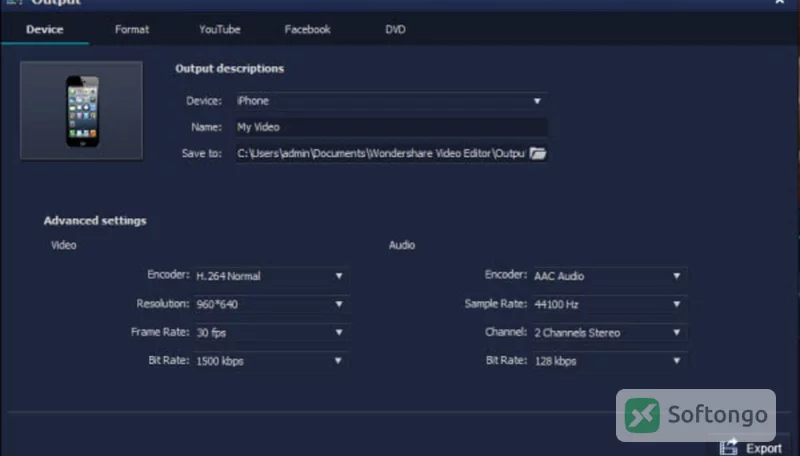Open Resolution dropdown showing 960*640
This screenshot has height=456, width=800.
tap(271, 305)
